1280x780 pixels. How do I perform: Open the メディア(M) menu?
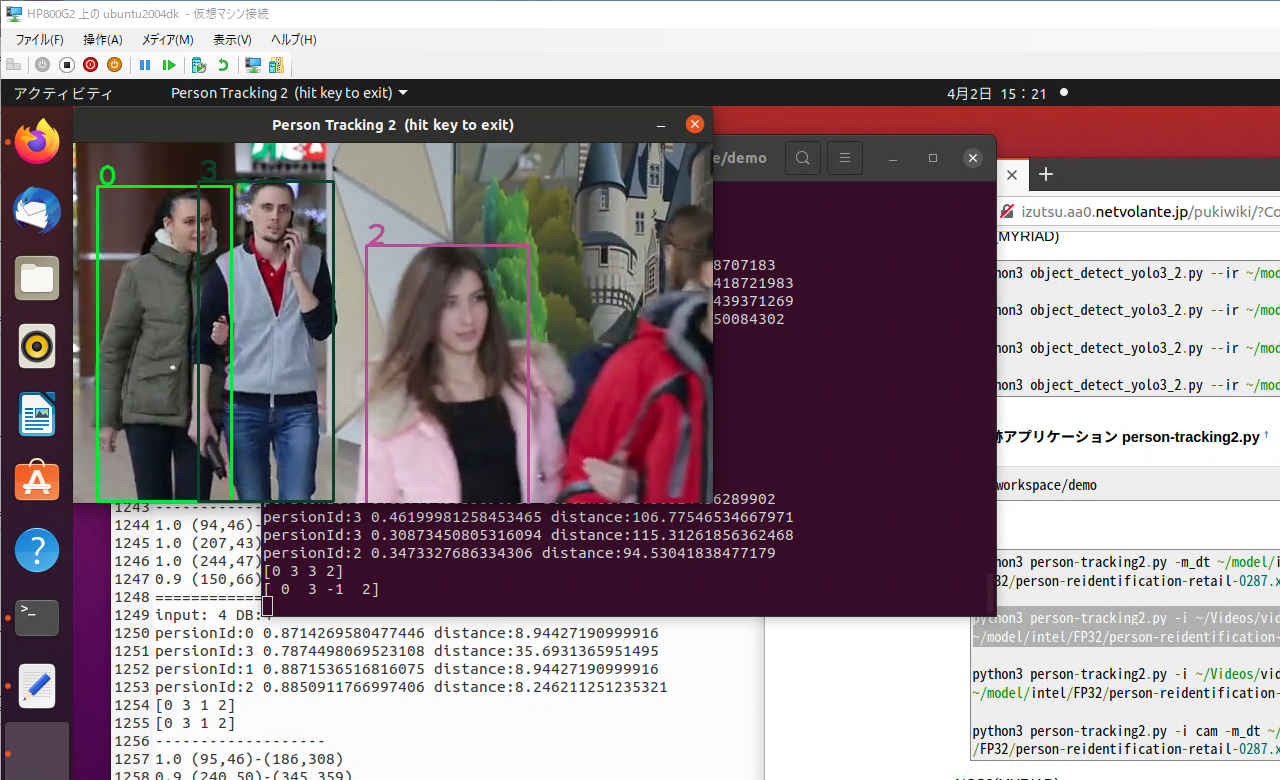pyautogui.click(x=167, y=39)
